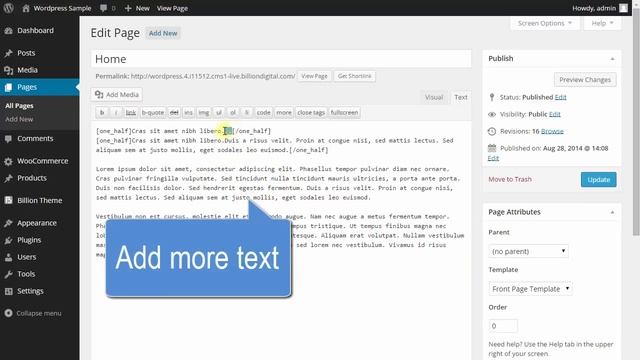Switch to the Visual editor tab

click(434, 97)
